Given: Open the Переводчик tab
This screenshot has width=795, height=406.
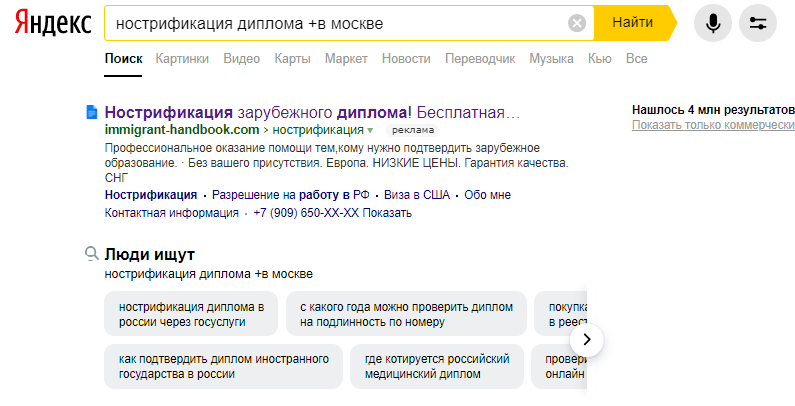Looking at the screenshot, I should pyautogui.click(x=480, y=59).
